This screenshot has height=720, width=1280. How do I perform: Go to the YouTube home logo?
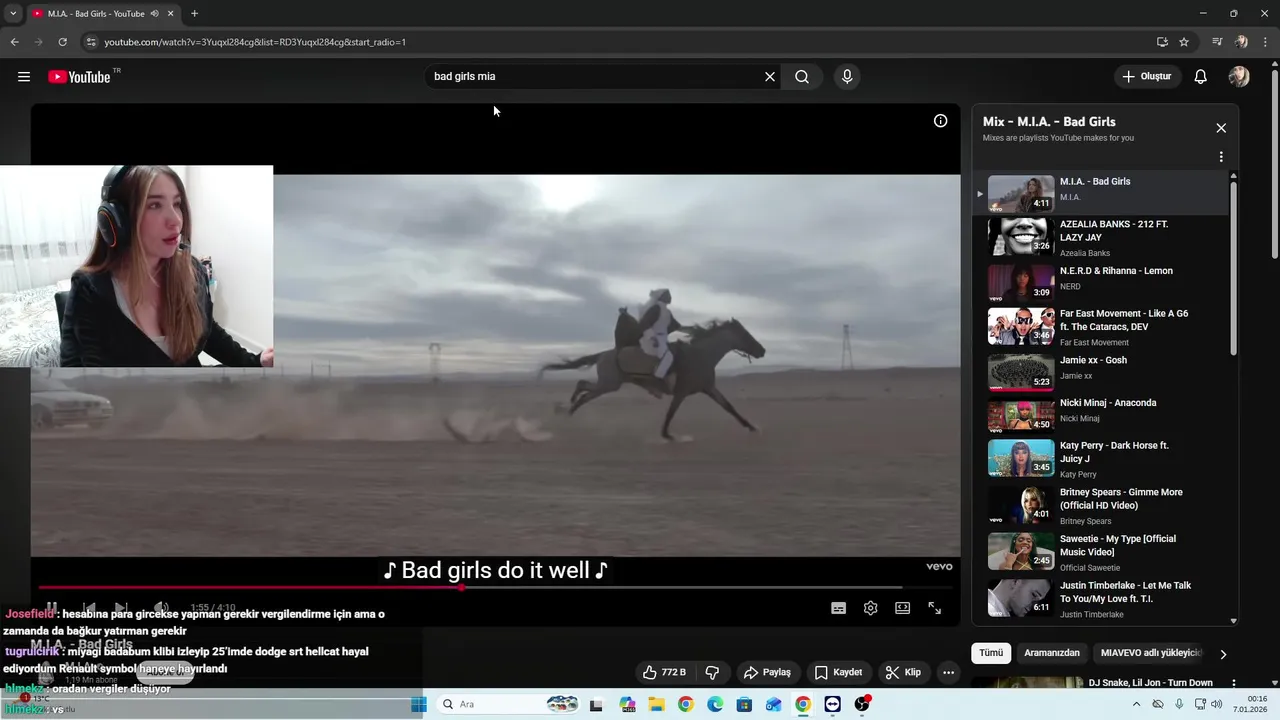(79, 77)
